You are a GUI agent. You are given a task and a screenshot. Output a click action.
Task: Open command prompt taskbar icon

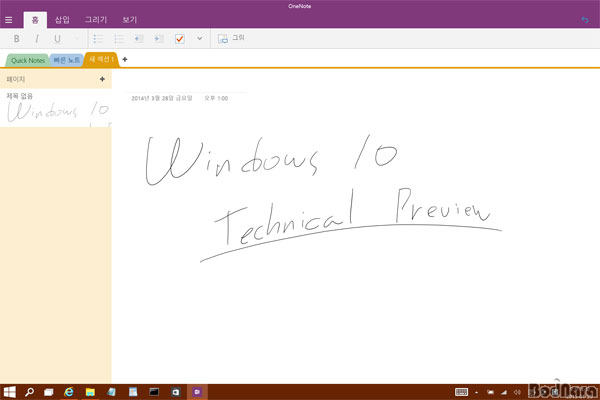tap(154, 392)
